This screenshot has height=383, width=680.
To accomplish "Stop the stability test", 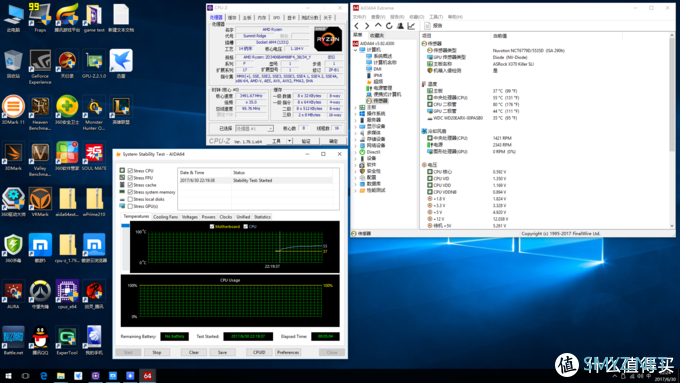I will (157, 352).
